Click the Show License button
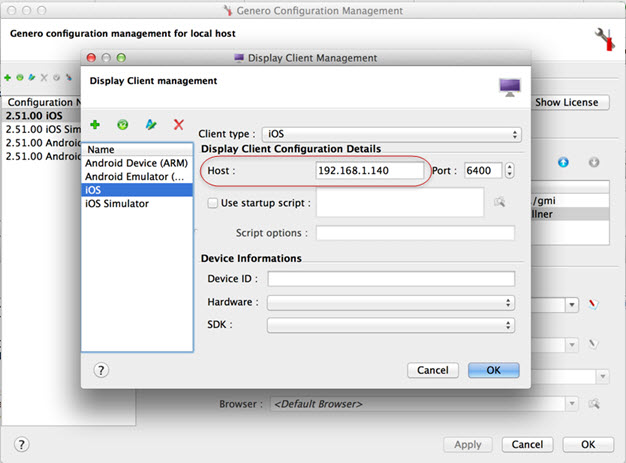The image size is (626, 463). [x=566, y=102]
